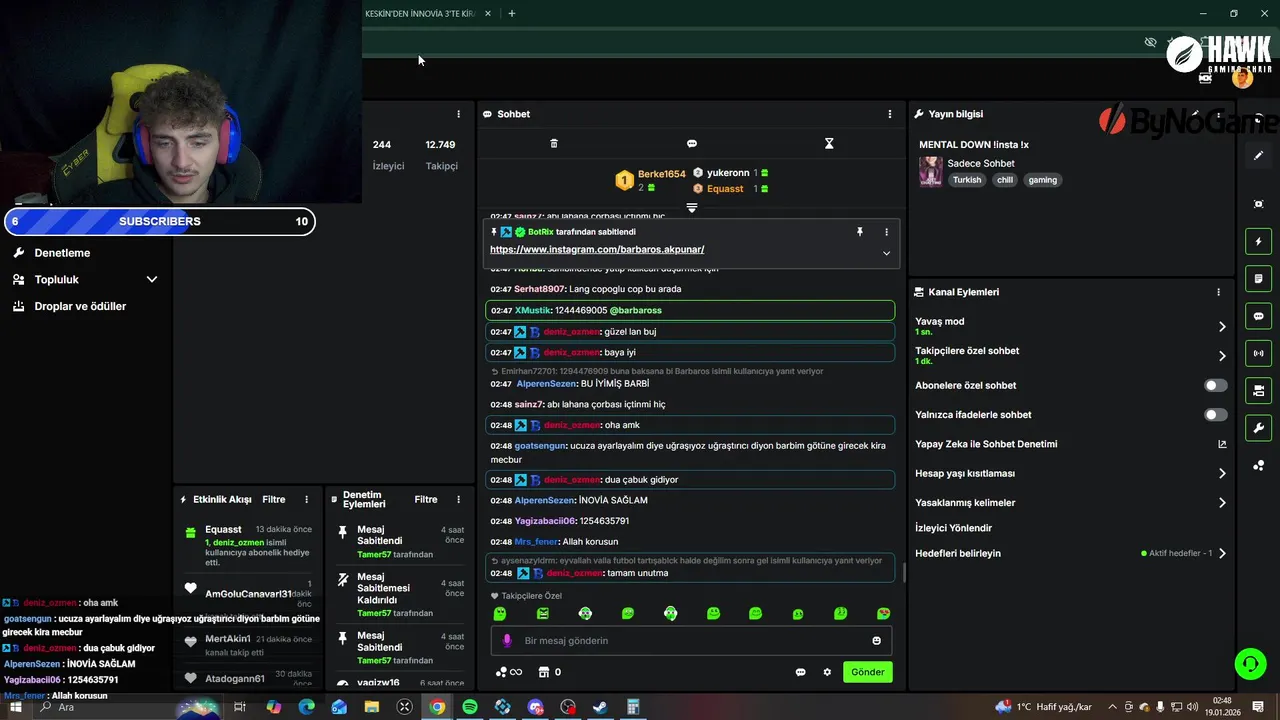Click the hourglass slow mode icon

[x=829, y=144]
